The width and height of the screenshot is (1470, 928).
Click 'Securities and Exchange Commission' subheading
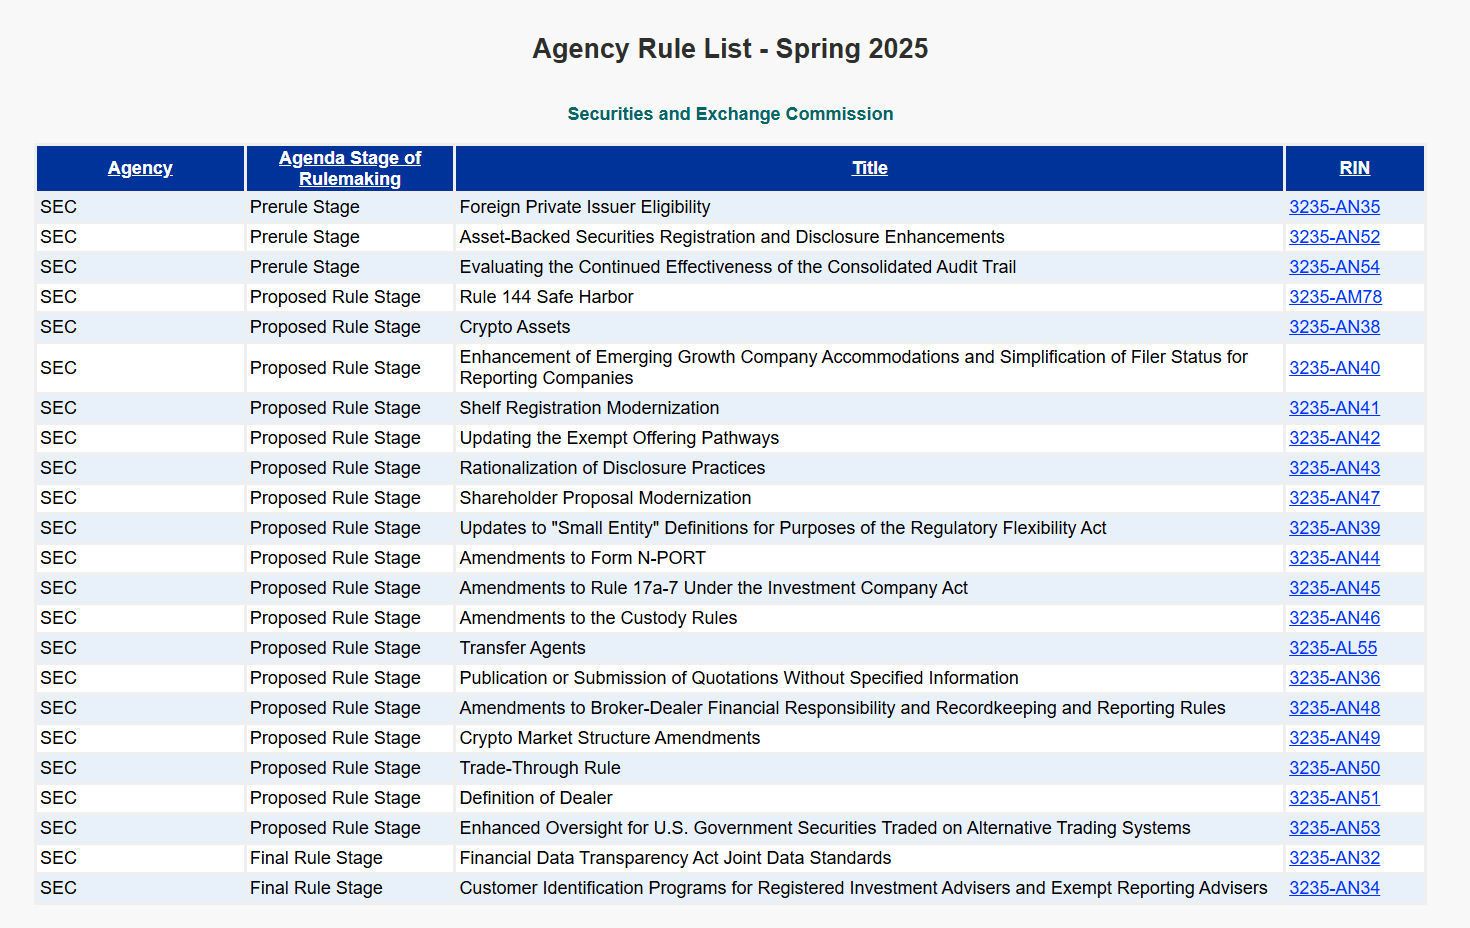tap(730, 114)
